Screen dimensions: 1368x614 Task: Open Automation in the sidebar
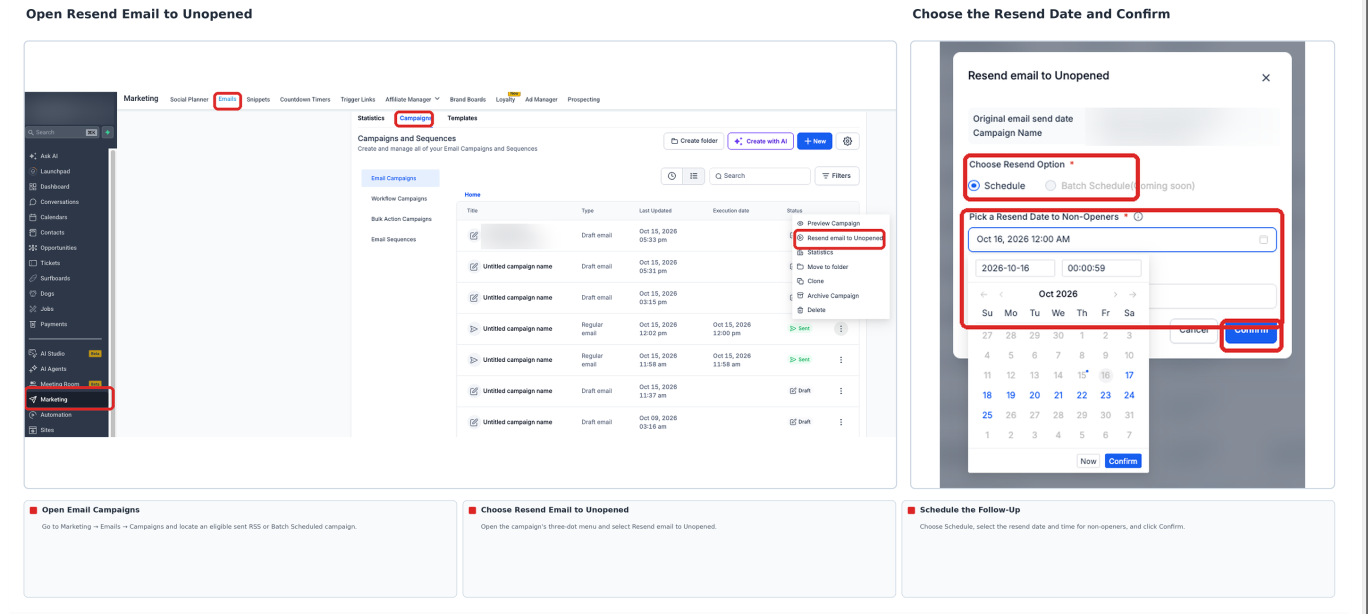point(56,414)
